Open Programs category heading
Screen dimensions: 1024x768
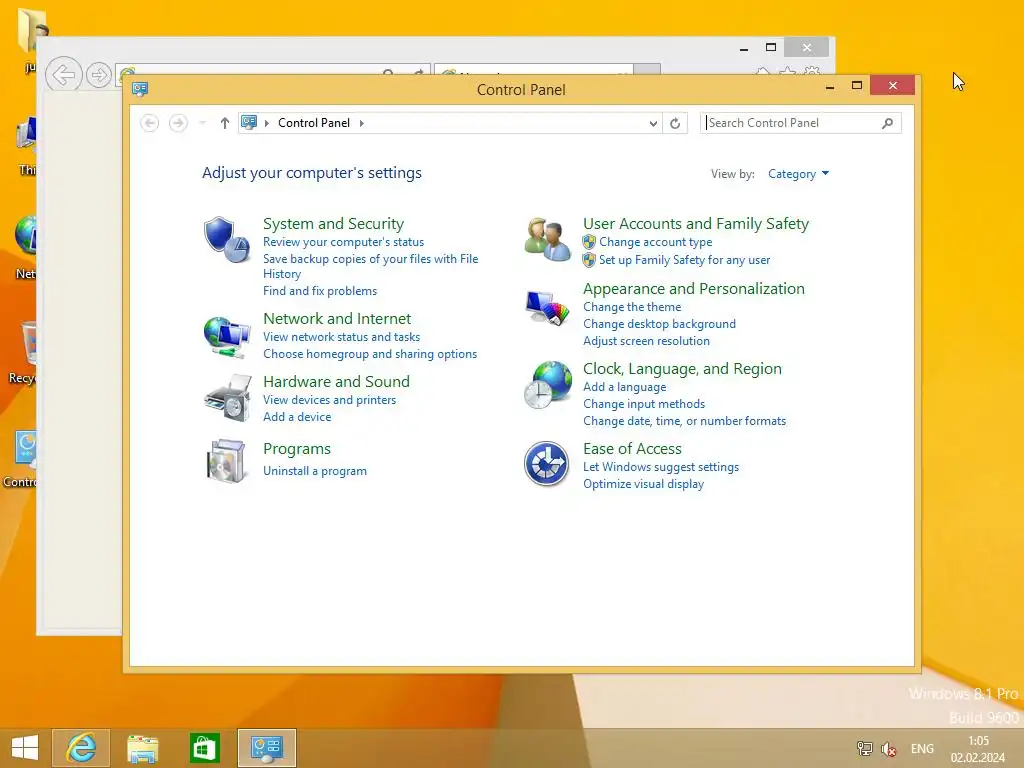pyautogui.click(x=296, y=449)
